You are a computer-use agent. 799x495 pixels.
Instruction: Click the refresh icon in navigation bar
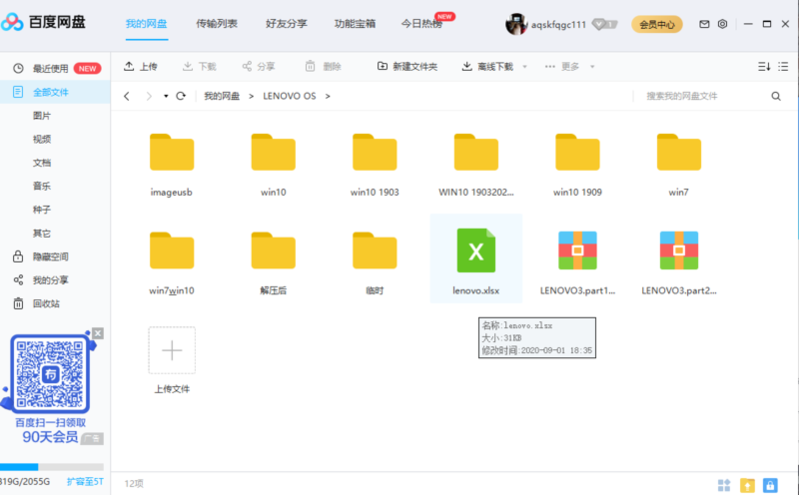coord(181,96)
